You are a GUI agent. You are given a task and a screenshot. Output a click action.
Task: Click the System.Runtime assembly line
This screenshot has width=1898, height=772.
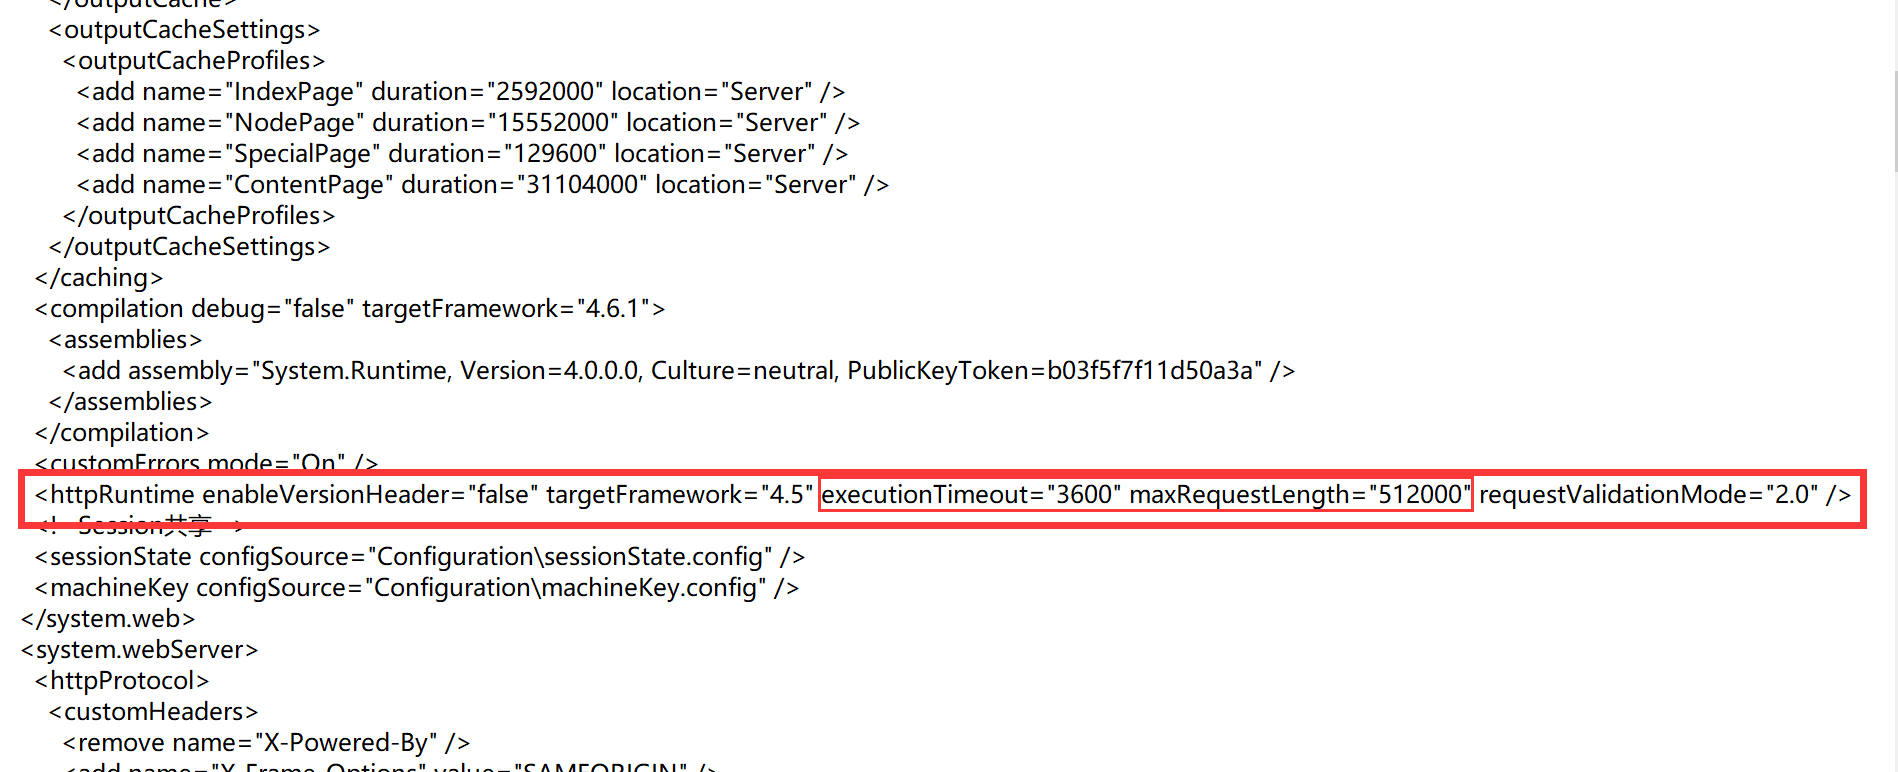[x=678, y=371]
